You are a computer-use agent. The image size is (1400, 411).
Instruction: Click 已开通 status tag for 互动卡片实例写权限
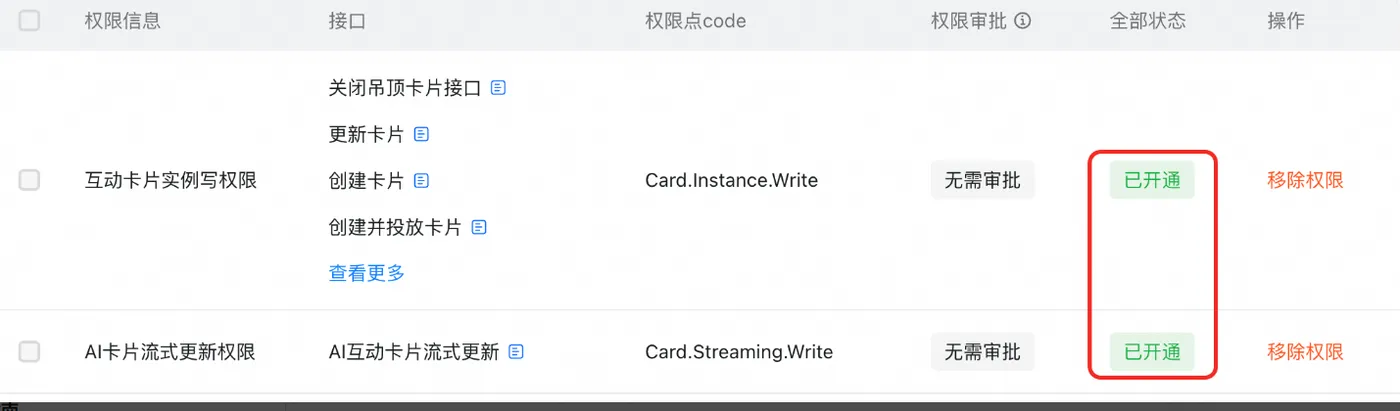click(x=1152, y=181)
